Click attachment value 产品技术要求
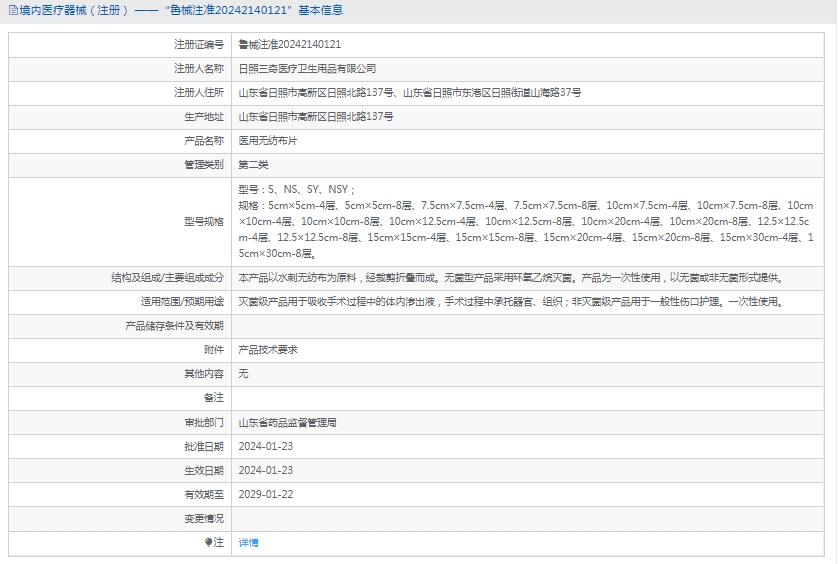The height and width of the screenshot is (564, 838). tap(267, 350)
